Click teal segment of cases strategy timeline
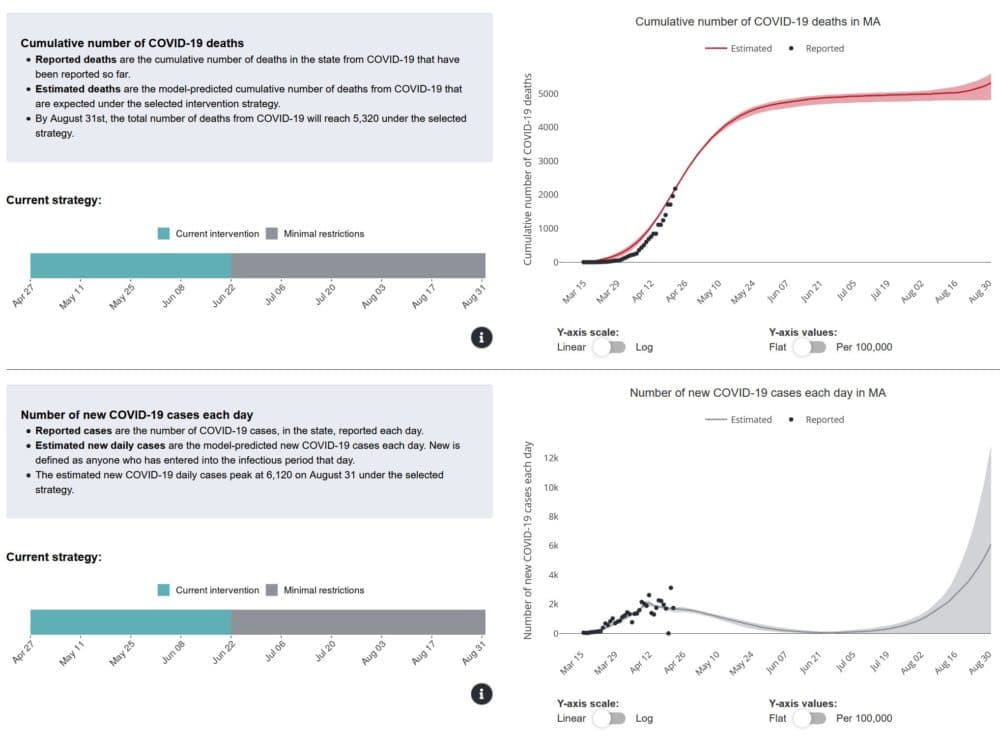This screenshot has width=1000, height=737. [x=131, y=622]
